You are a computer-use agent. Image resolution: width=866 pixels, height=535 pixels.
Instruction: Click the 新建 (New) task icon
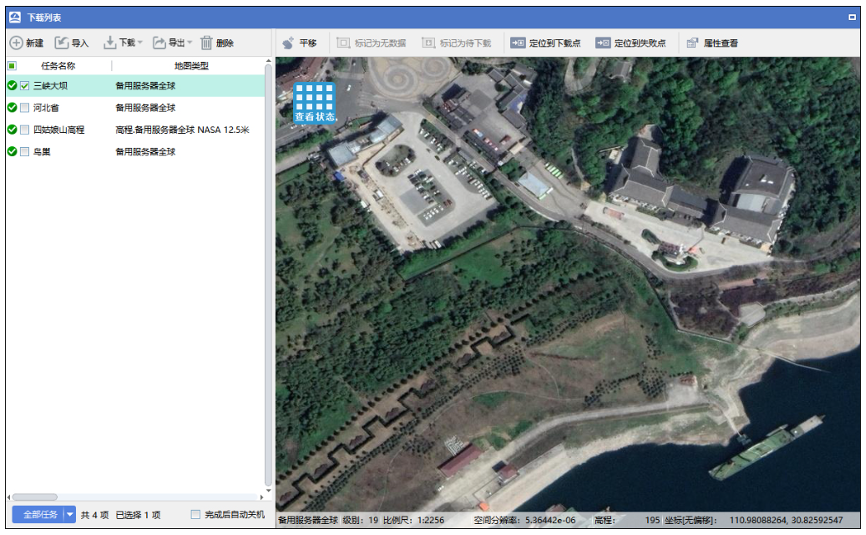pos(16,43)
